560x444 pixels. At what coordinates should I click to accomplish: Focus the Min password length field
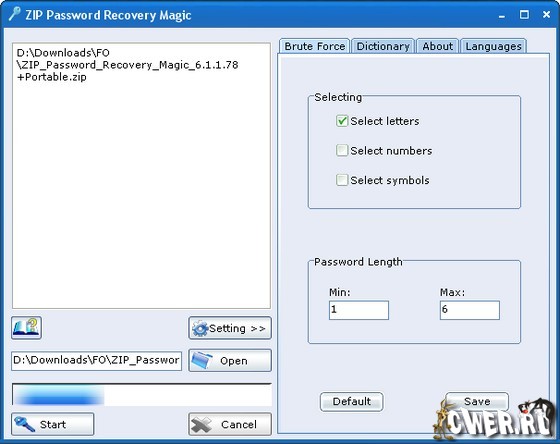click(359, 310)
